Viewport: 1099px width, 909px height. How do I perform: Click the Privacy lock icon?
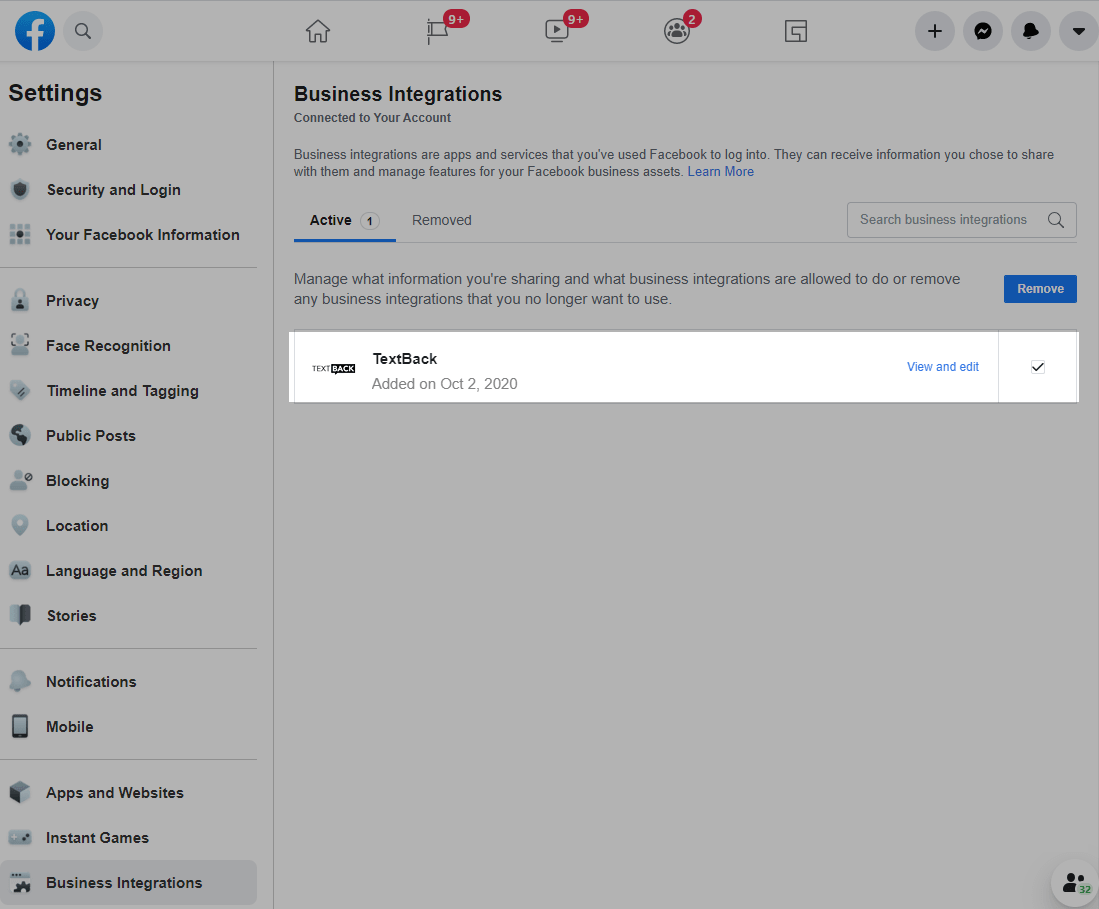click(20, 300)
